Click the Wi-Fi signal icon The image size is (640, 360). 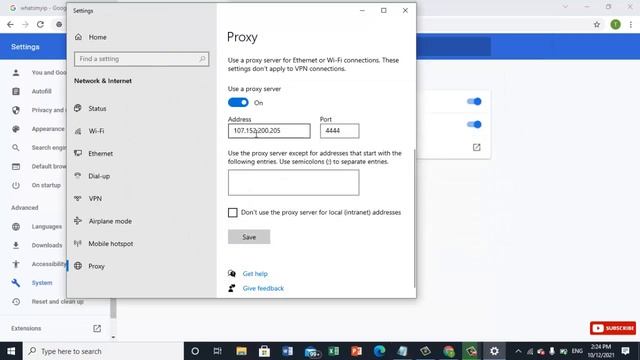coord(78,131)
